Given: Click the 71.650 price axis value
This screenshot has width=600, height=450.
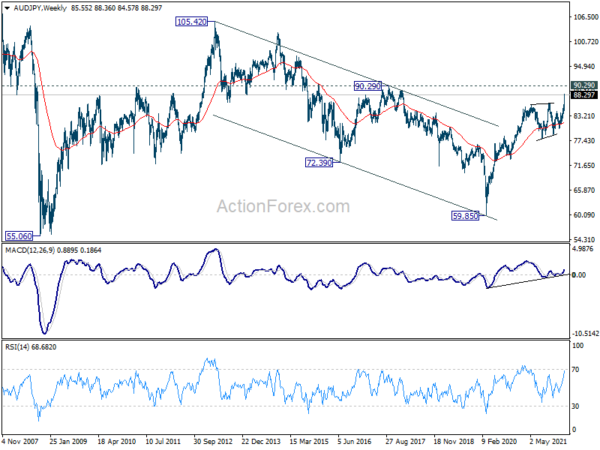Looking at the screenshot, I should 584,166.
